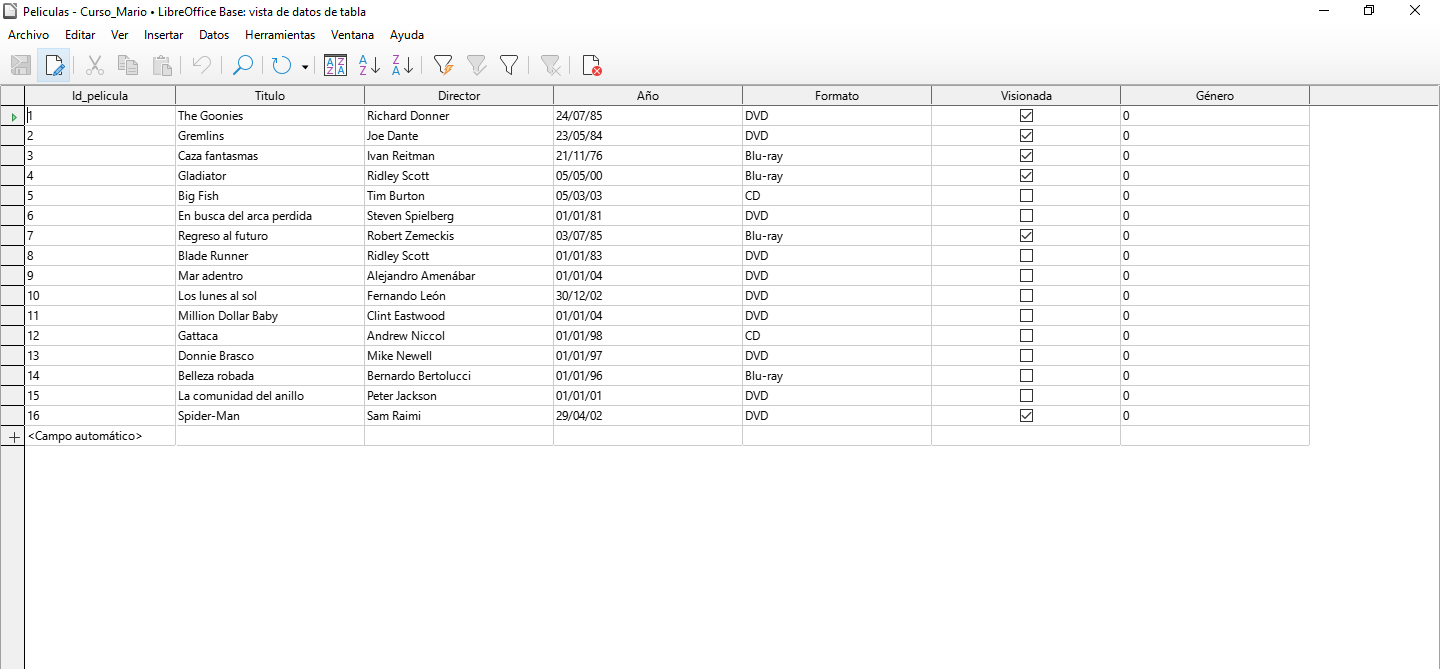Apply AutoFilter funnel with lightning
Image resolution: width=1440 pixels, height=669 pixels.
443,65
